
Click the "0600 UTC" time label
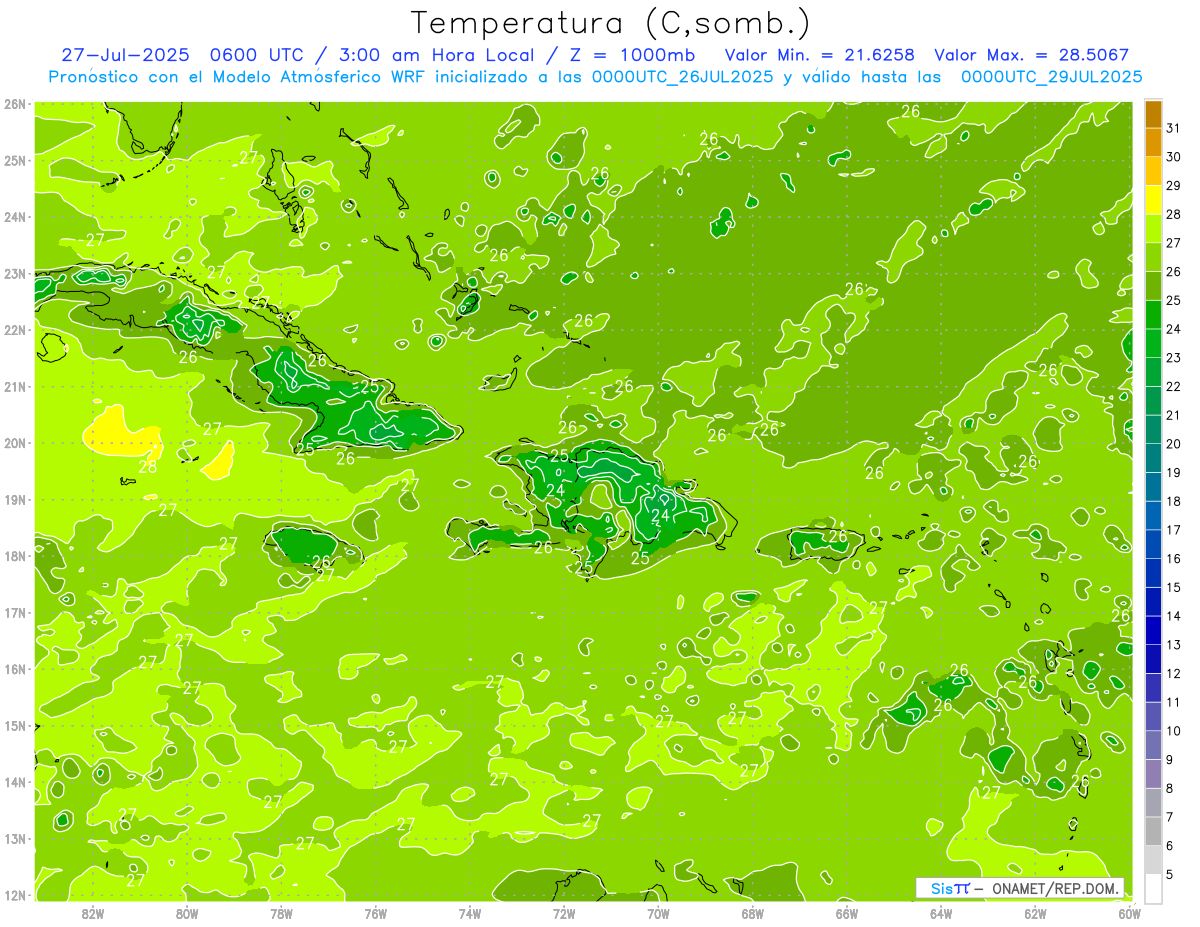(x=258, y=55)
